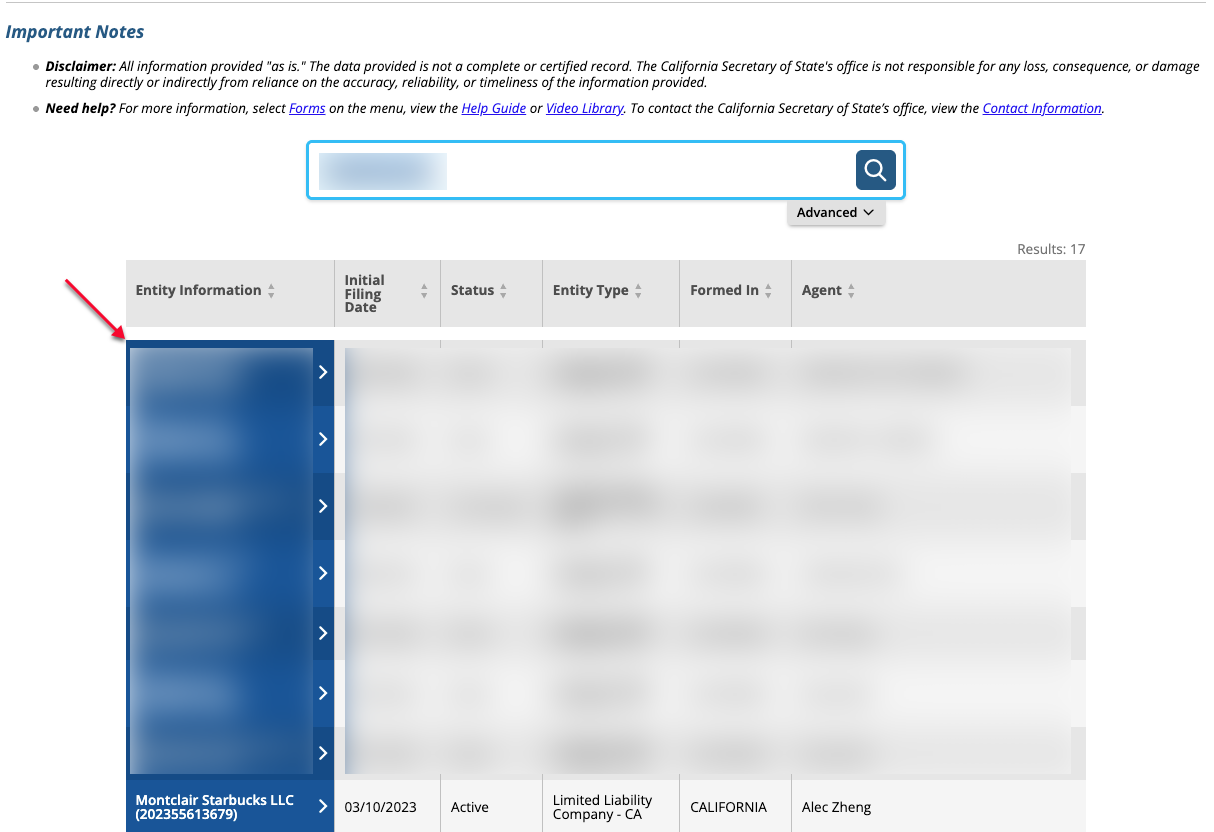Click the sort arrows beside Status
This screenshot has width=1214, height=832.
(503, 291)
